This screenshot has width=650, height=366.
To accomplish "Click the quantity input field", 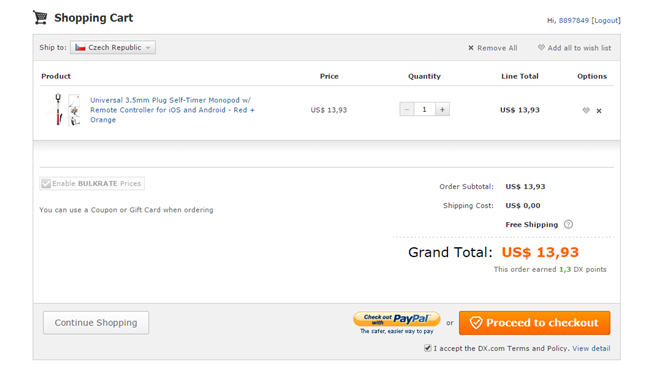I will pyautogui.click(x=424, y=109).
